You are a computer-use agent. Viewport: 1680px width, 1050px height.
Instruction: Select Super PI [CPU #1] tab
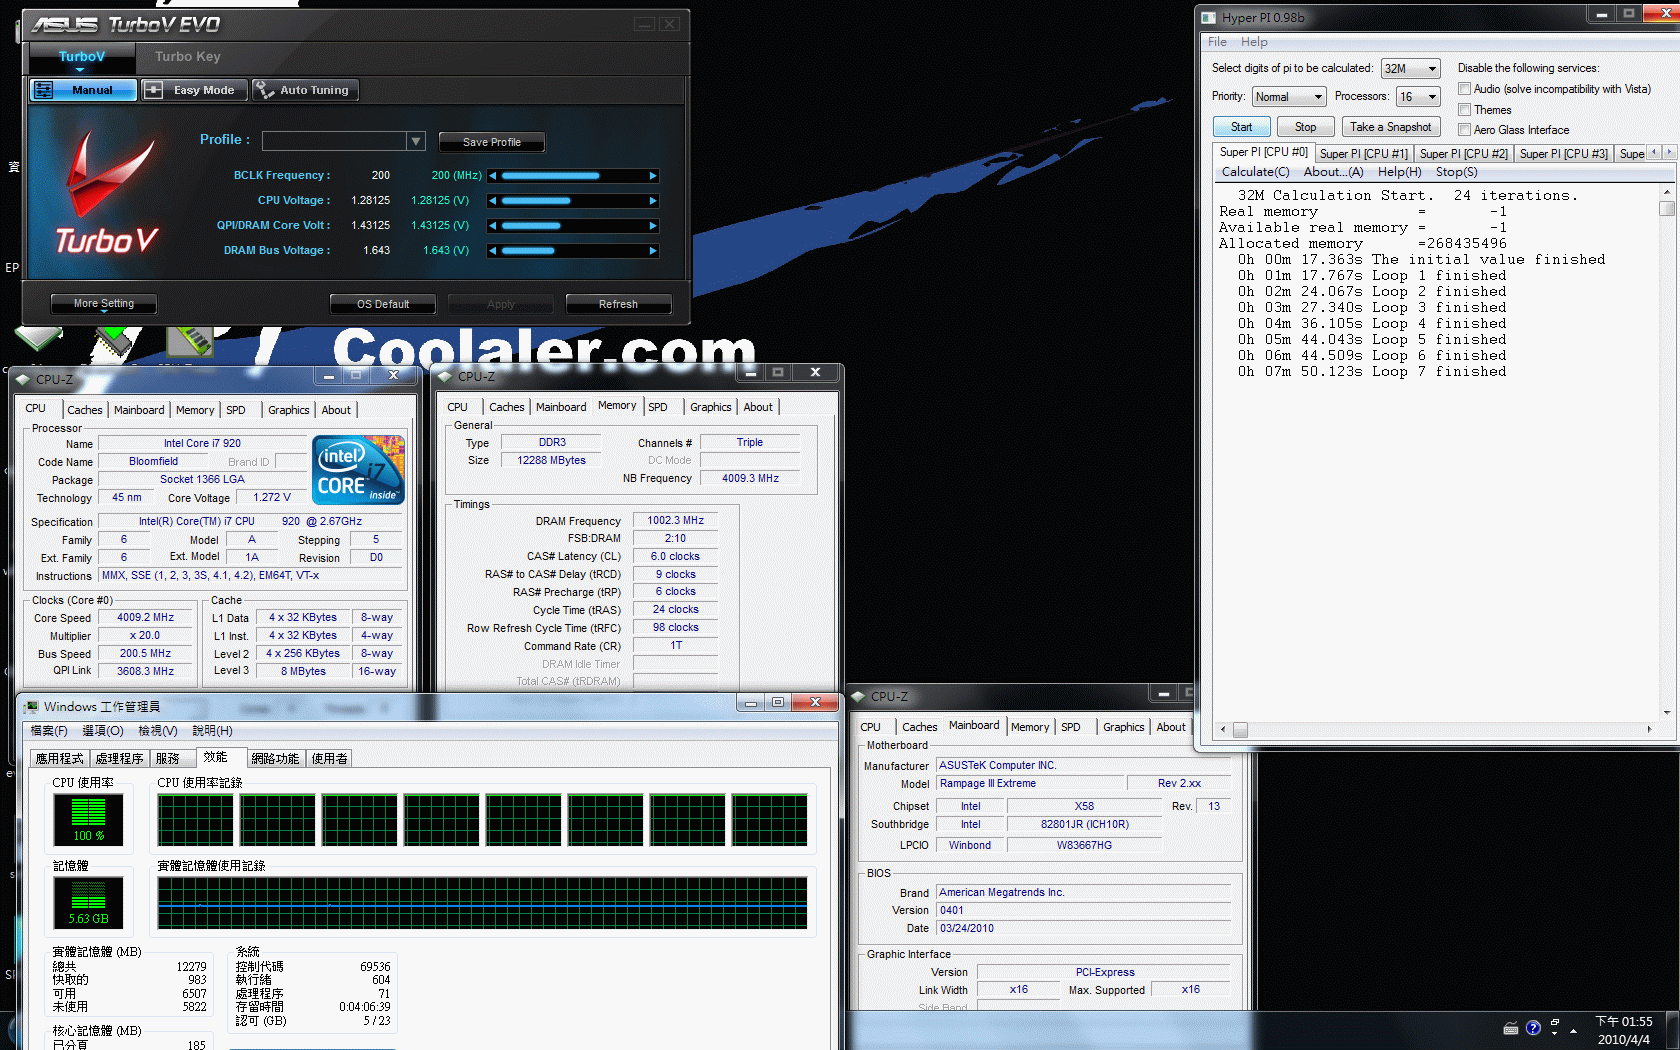[1363, 154]
